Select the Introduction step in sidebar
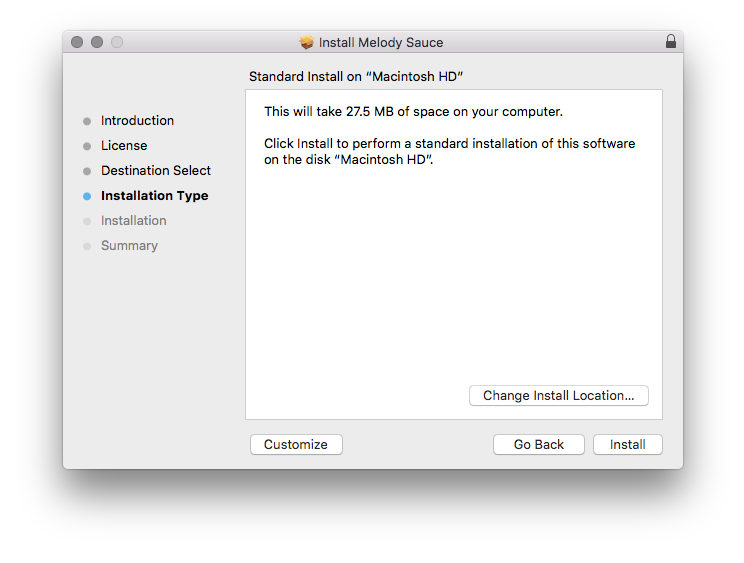This screenshot has height=563, width=744. tap(137, 121)
